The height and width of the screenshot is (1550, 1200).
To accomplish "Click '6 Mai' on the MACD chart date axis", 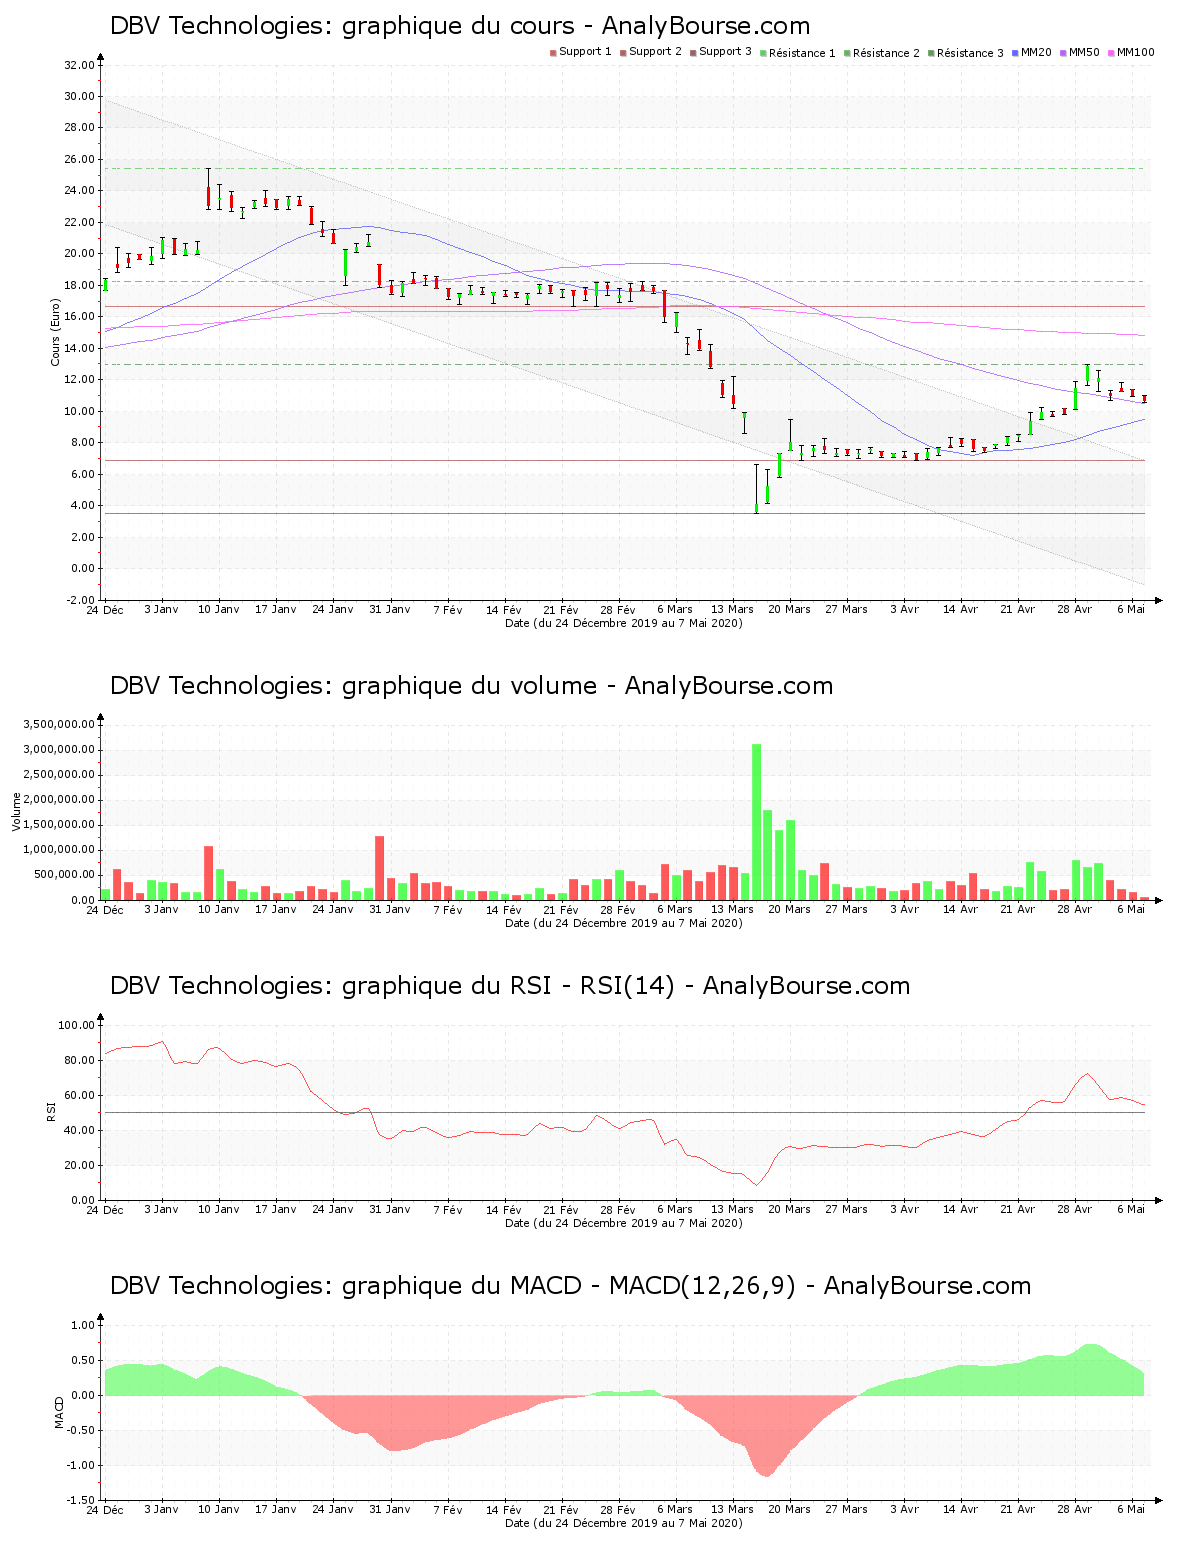I will pos(1131,1509).
